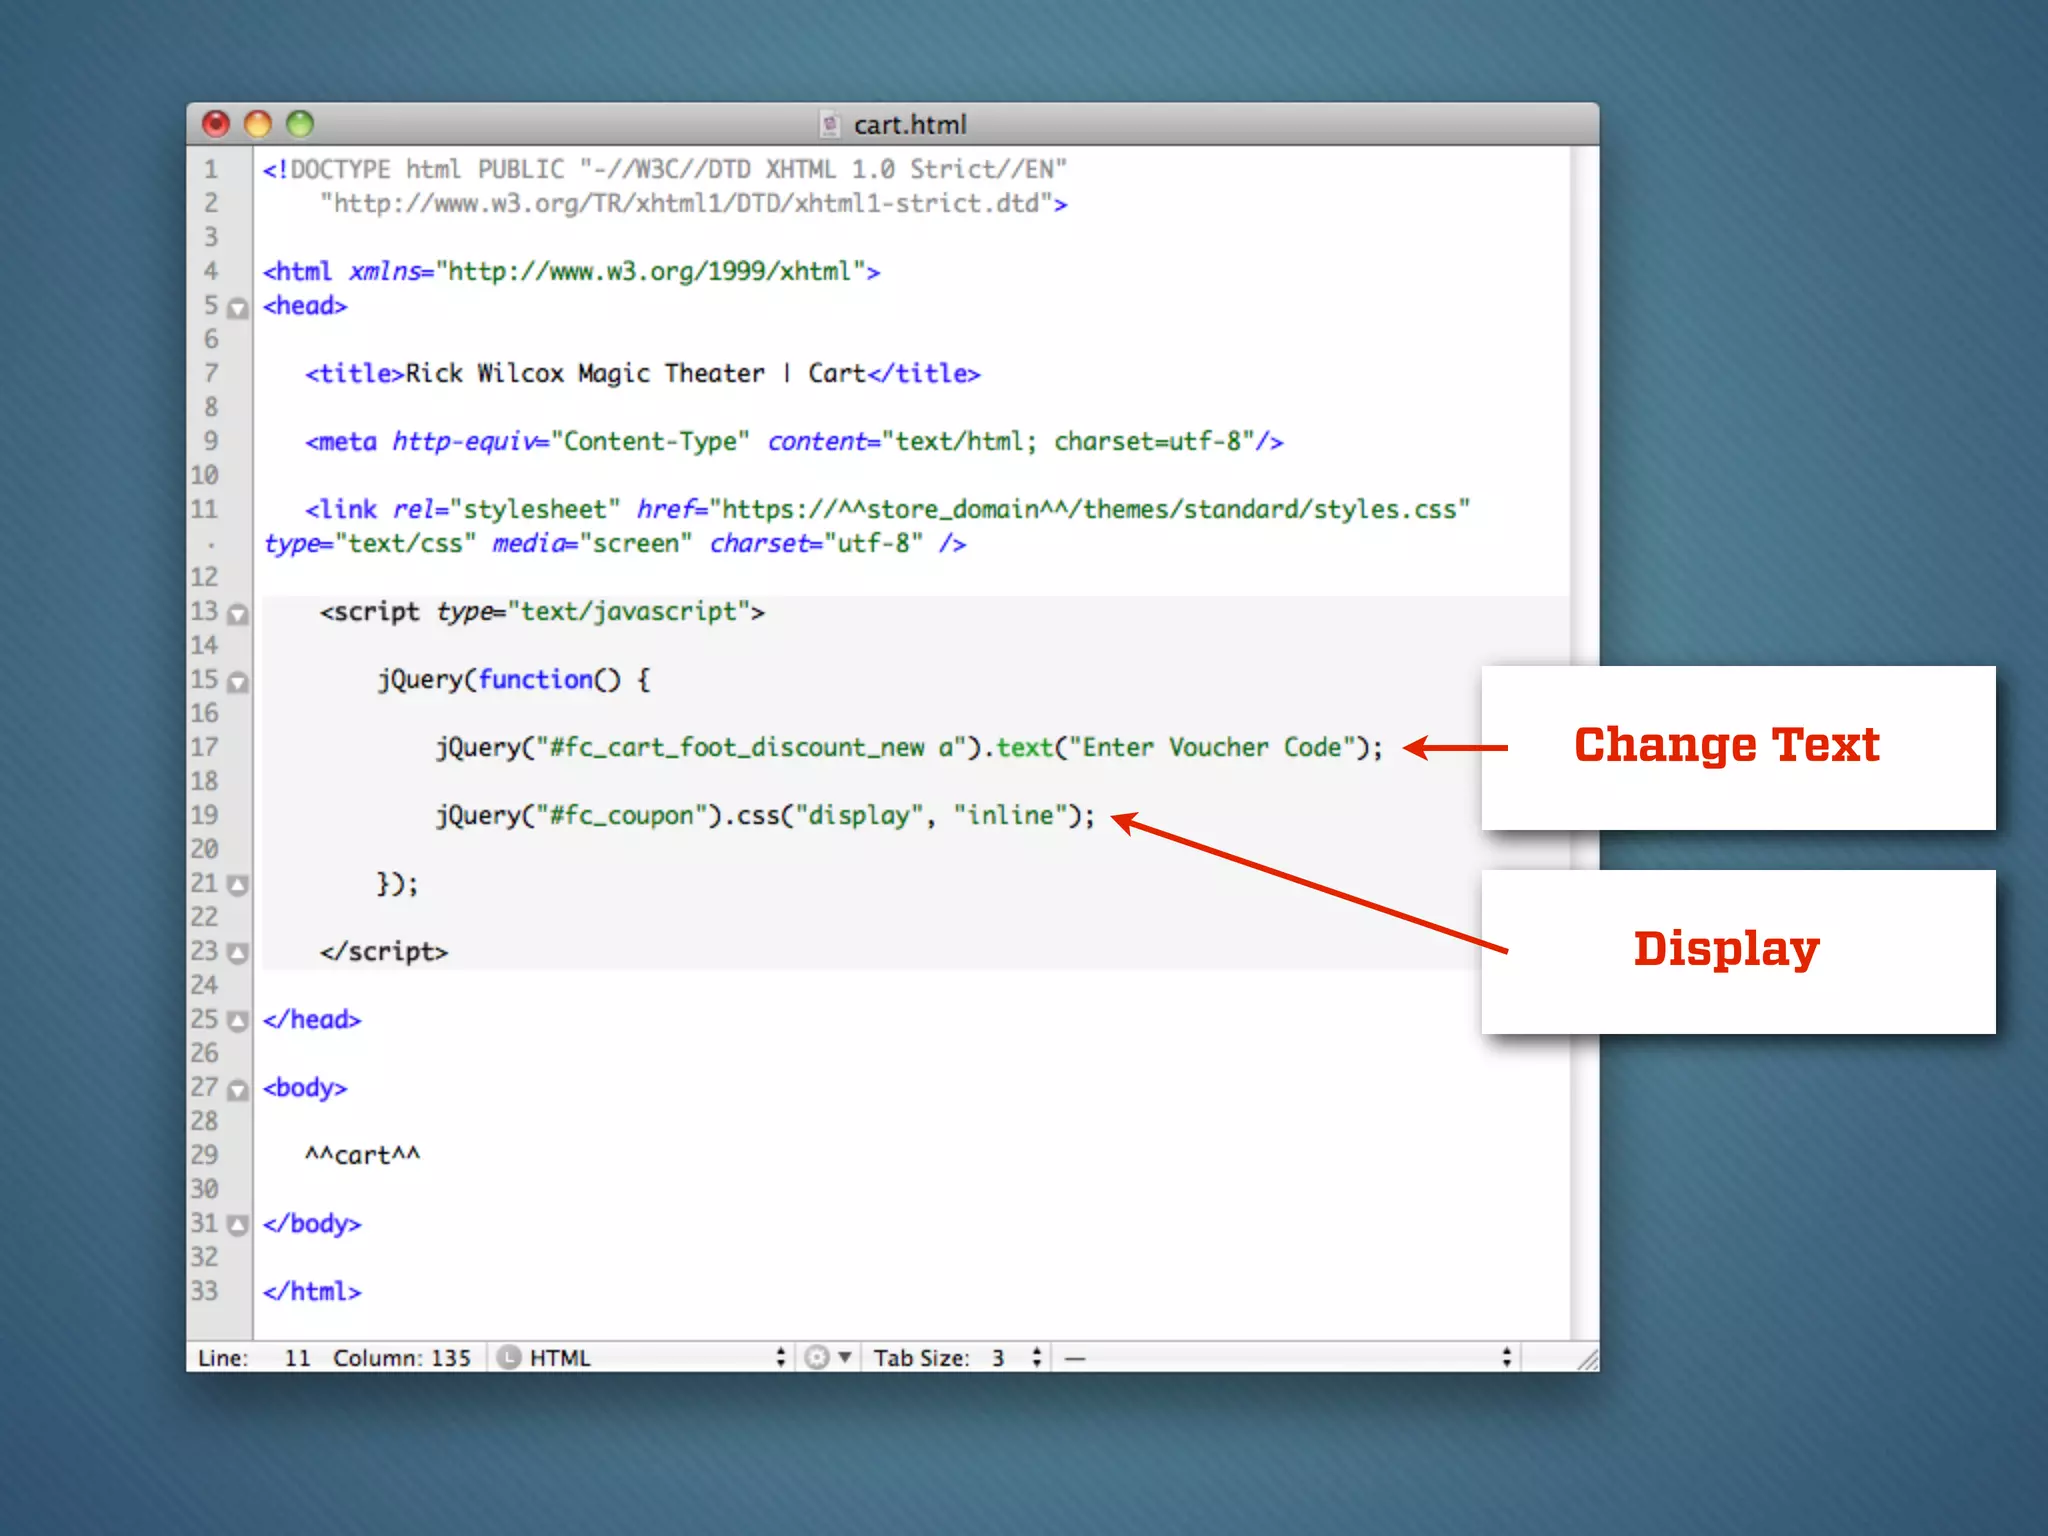Screen dimensions: 2048x1536
Task: Click the Column: 135 indicator
Action: 401,1357
